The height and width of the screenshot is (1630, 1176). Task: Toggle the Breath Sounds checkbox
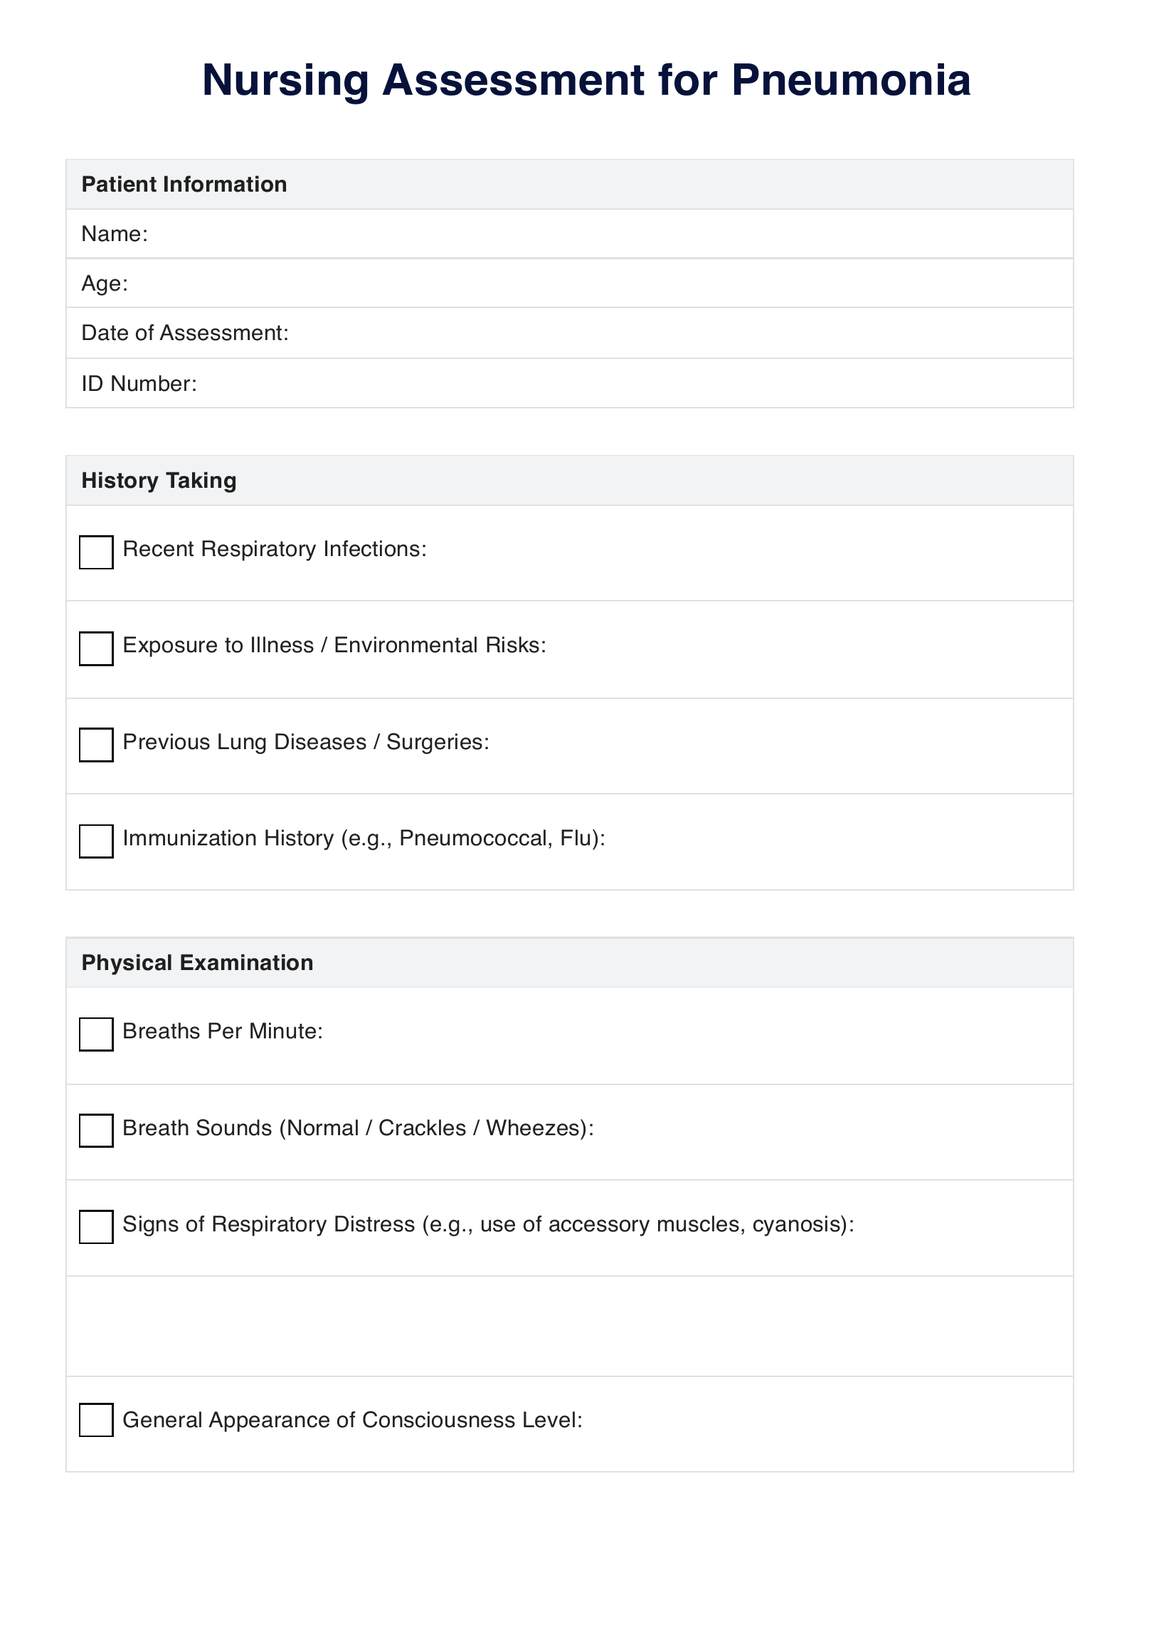click(96, 1130)
